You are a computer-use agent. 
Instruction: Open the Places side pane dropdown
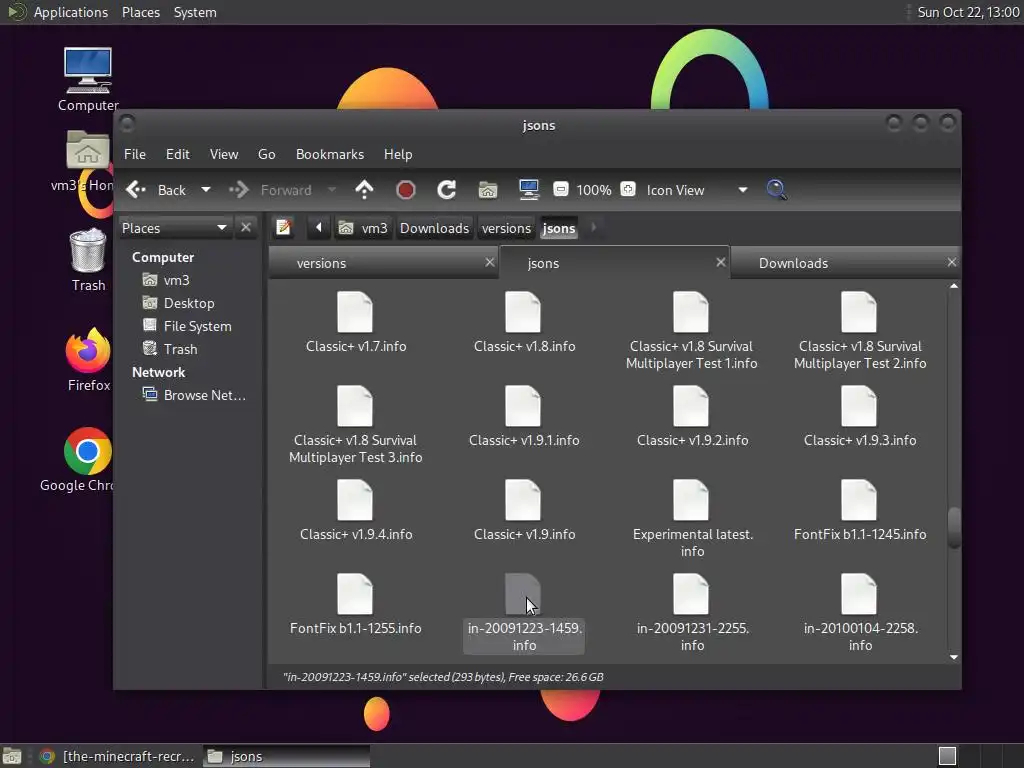tap(174, 228)
